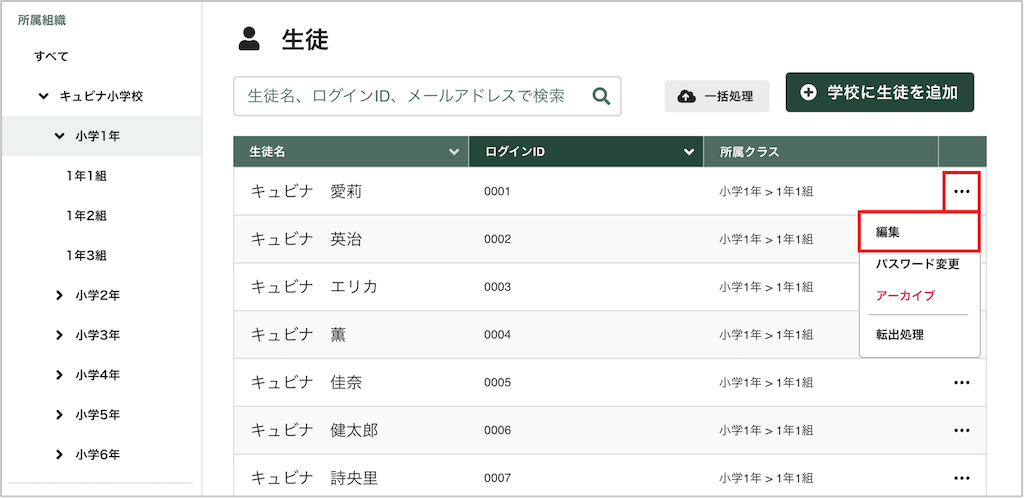Click the 所属組織 sidebar heading

[42, 20]
